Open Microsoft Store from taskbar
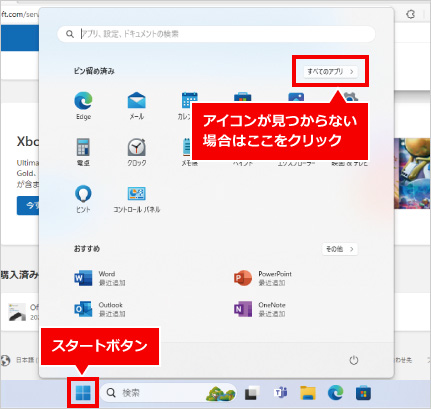431x409 pixels. click(x=363, y=393)
